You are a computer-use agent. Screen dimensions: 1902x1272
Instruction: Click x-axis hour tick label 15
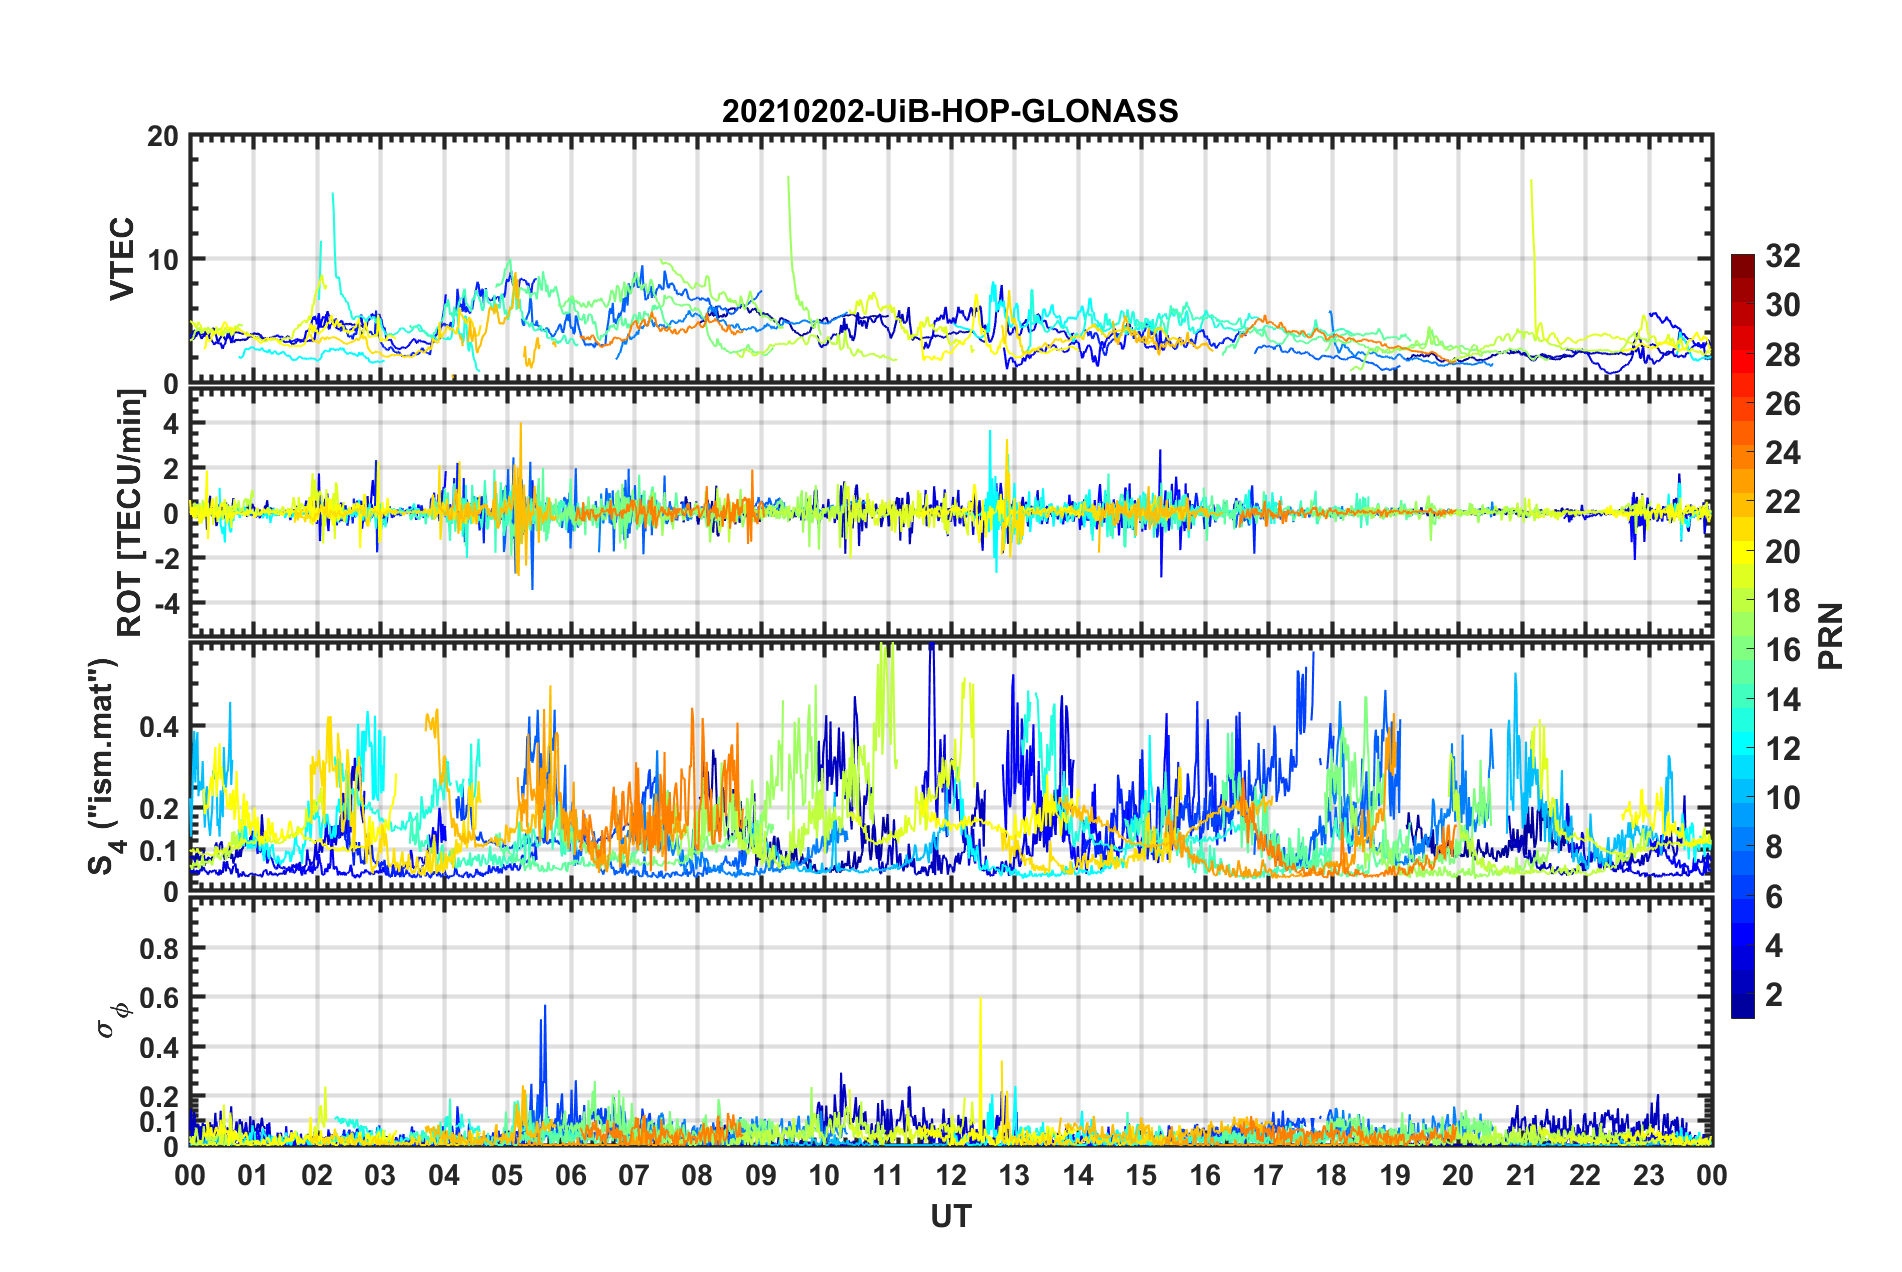pyautogui.click(x=1141, y=1175)
